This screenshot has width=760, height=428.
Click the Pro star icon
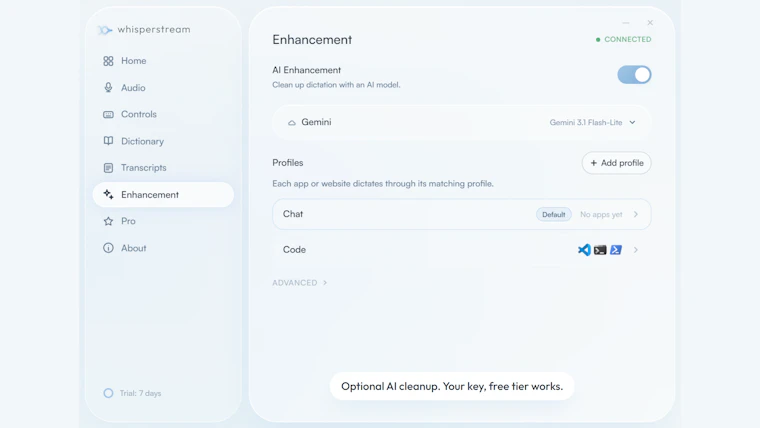point(108,221)
